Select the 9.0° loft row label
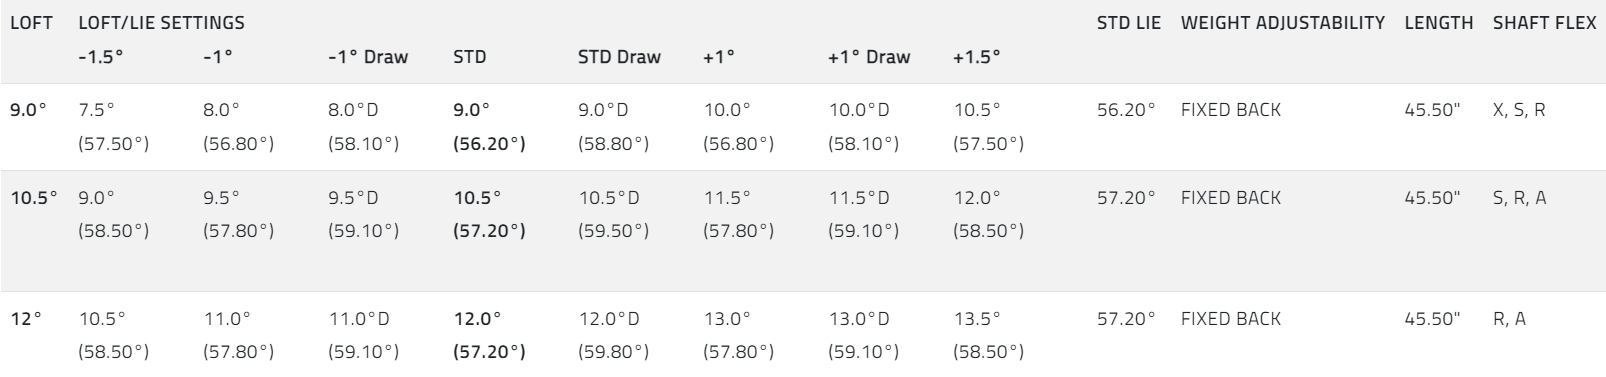The image size is (1606, 377). point(28,110)
